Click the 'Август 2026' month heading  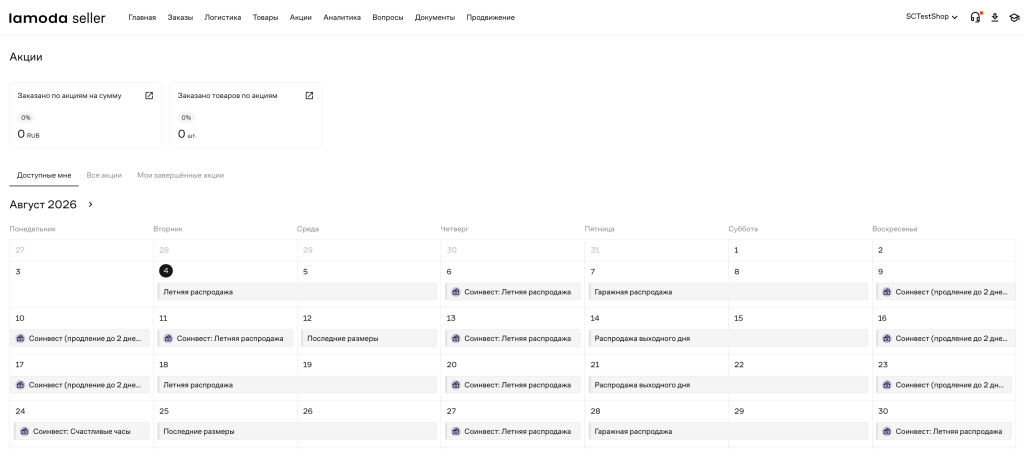click(x=43, y=204)
